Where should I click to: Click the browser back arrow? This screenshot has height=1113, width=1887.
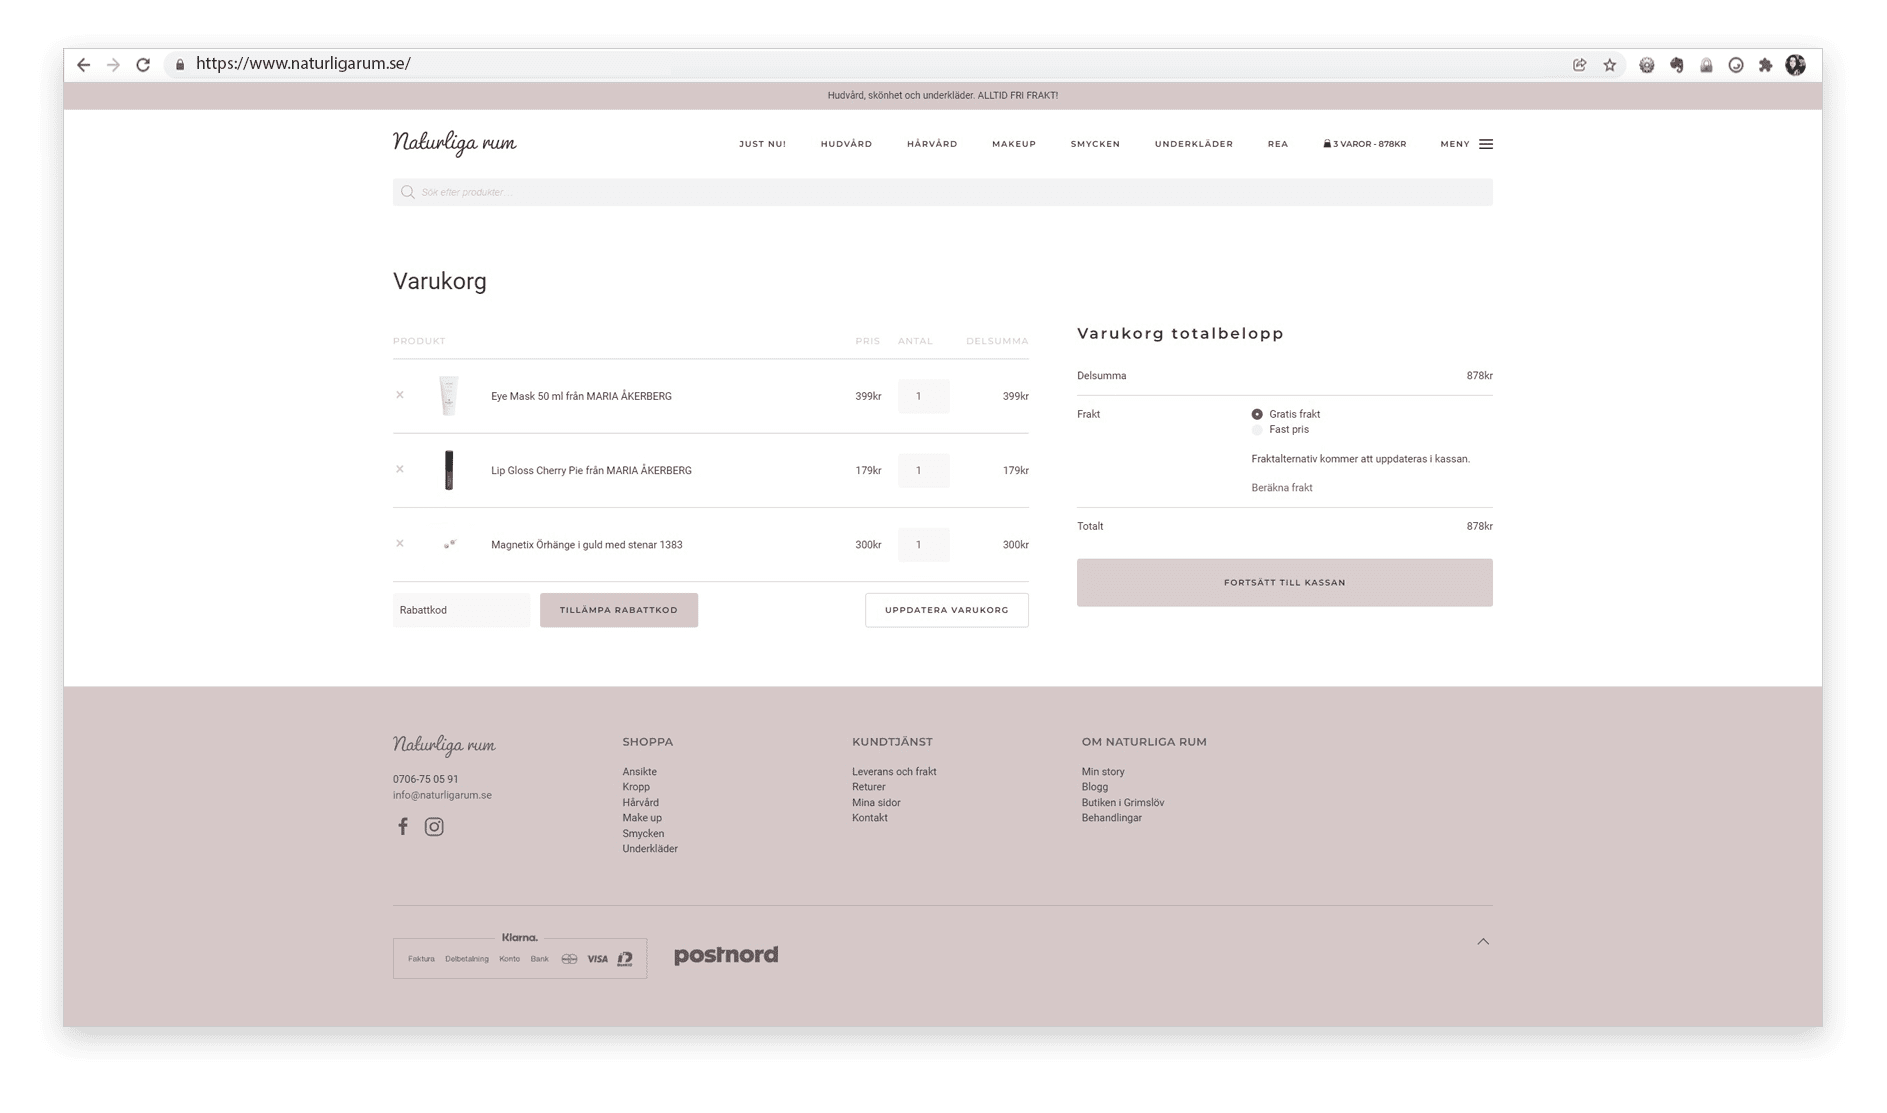tap(84, 64)
